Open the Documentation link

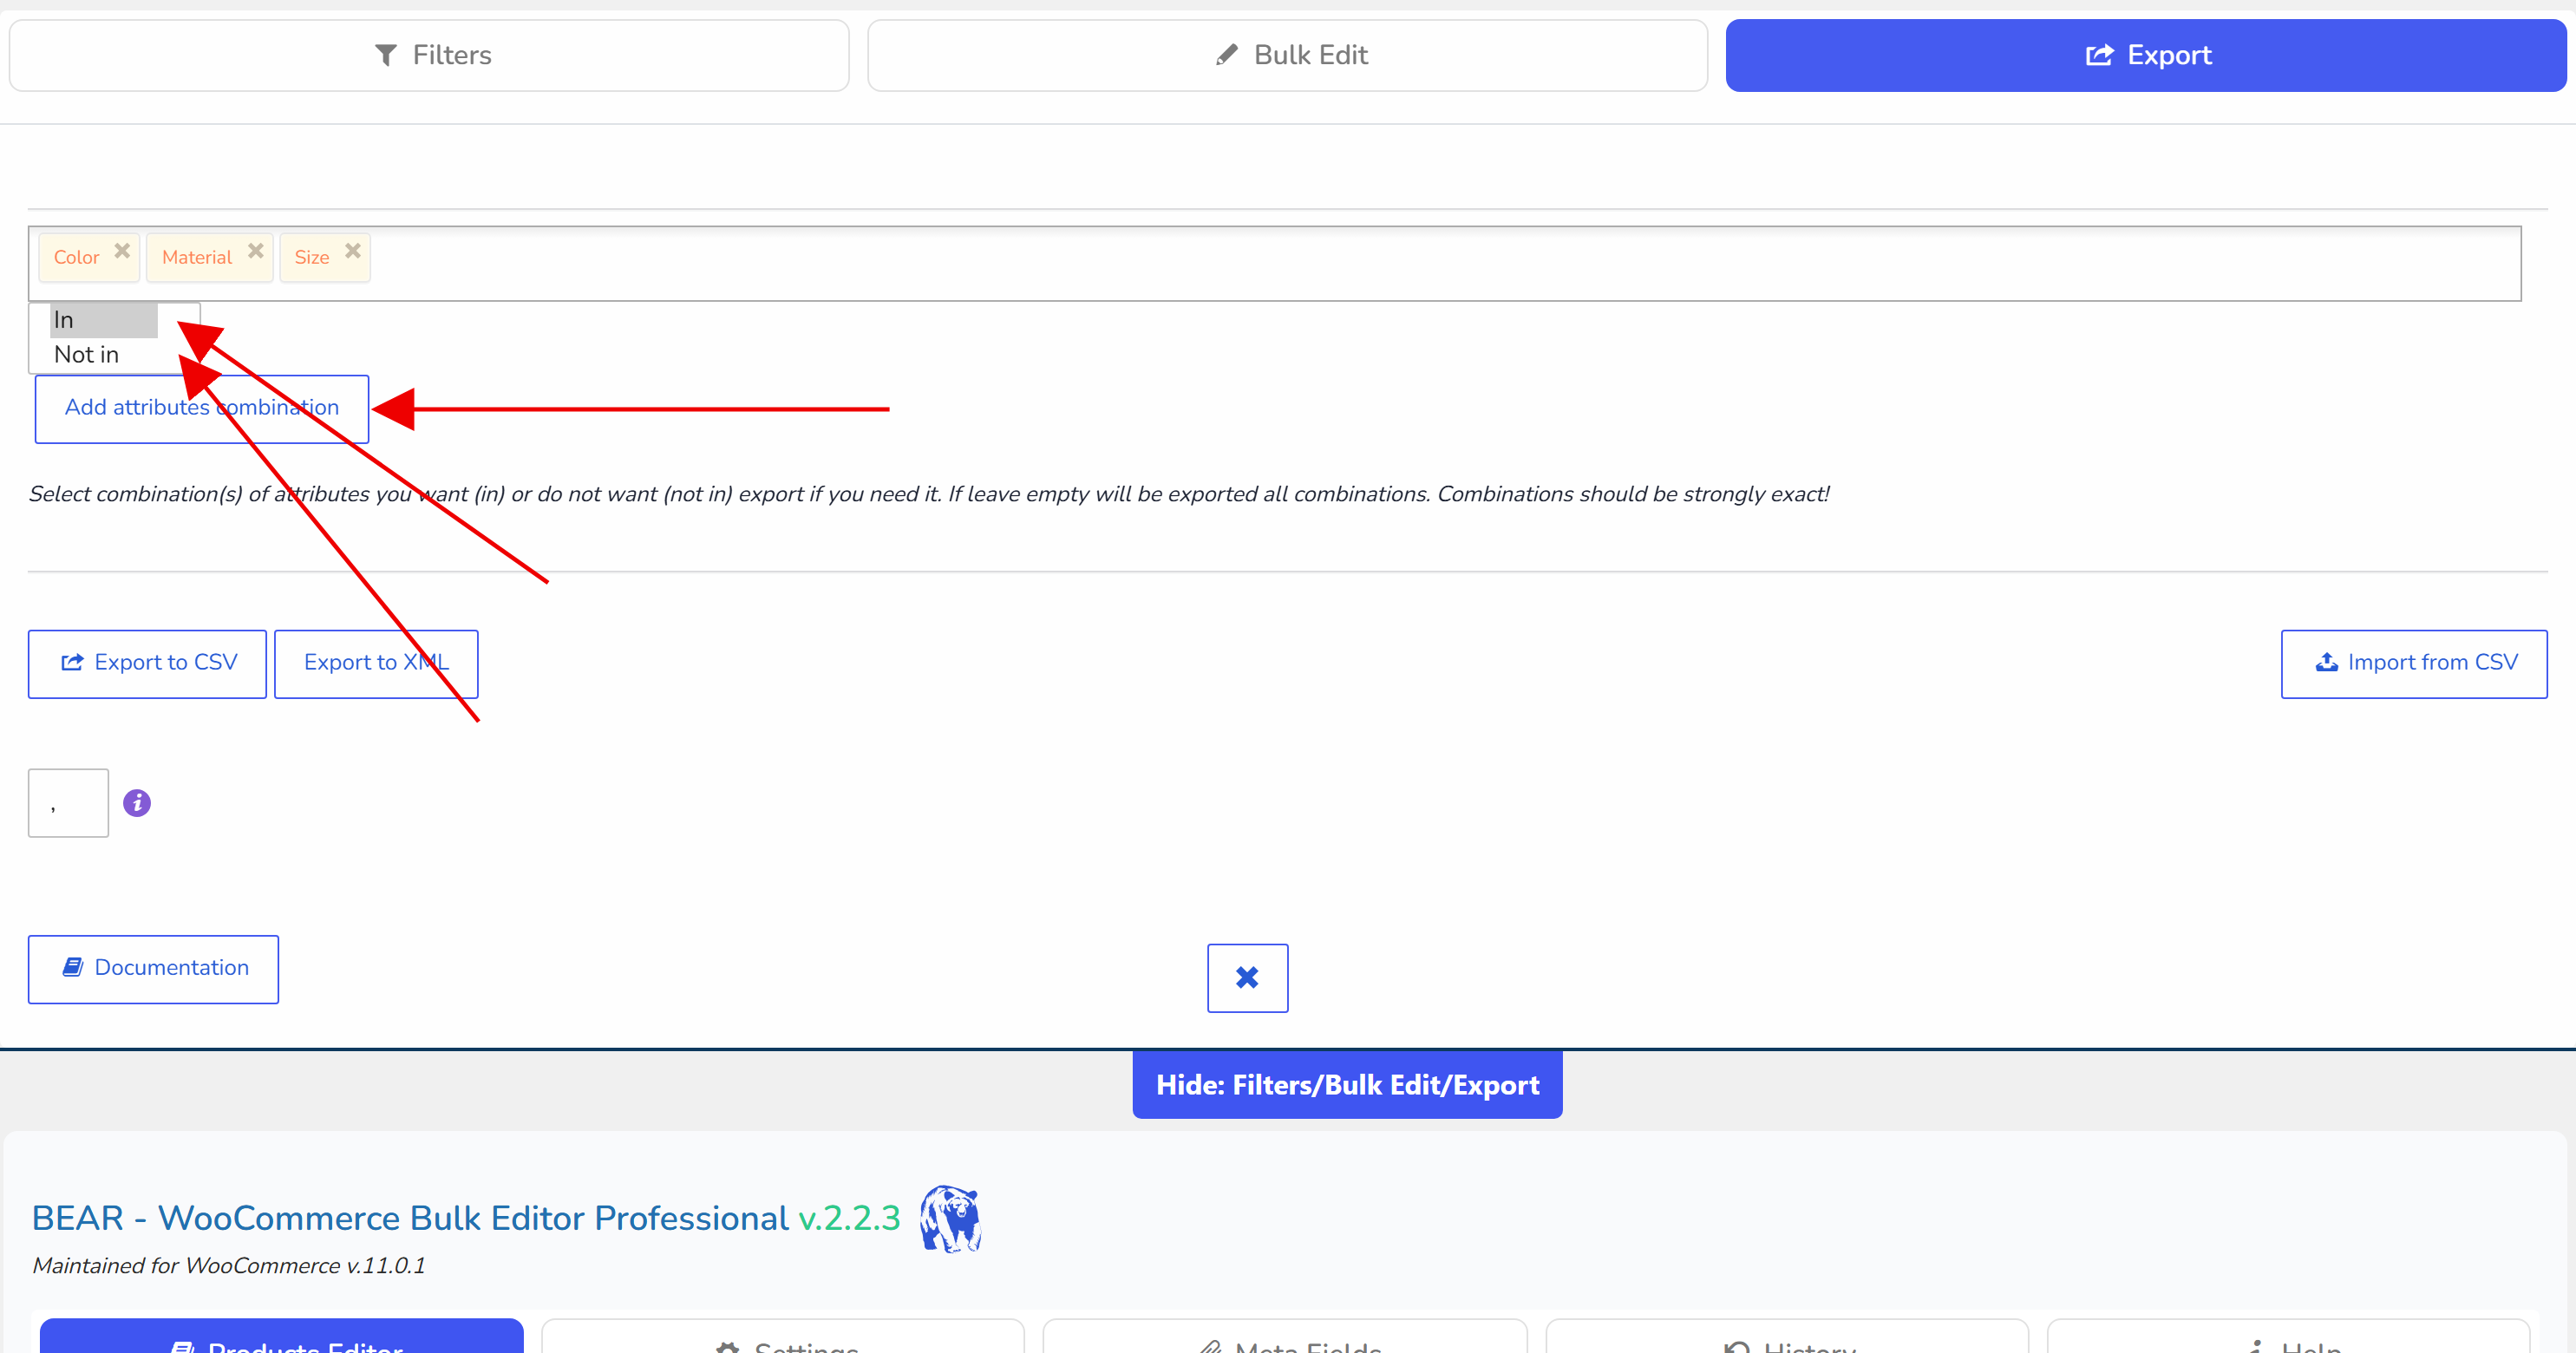tap(153, 969)
